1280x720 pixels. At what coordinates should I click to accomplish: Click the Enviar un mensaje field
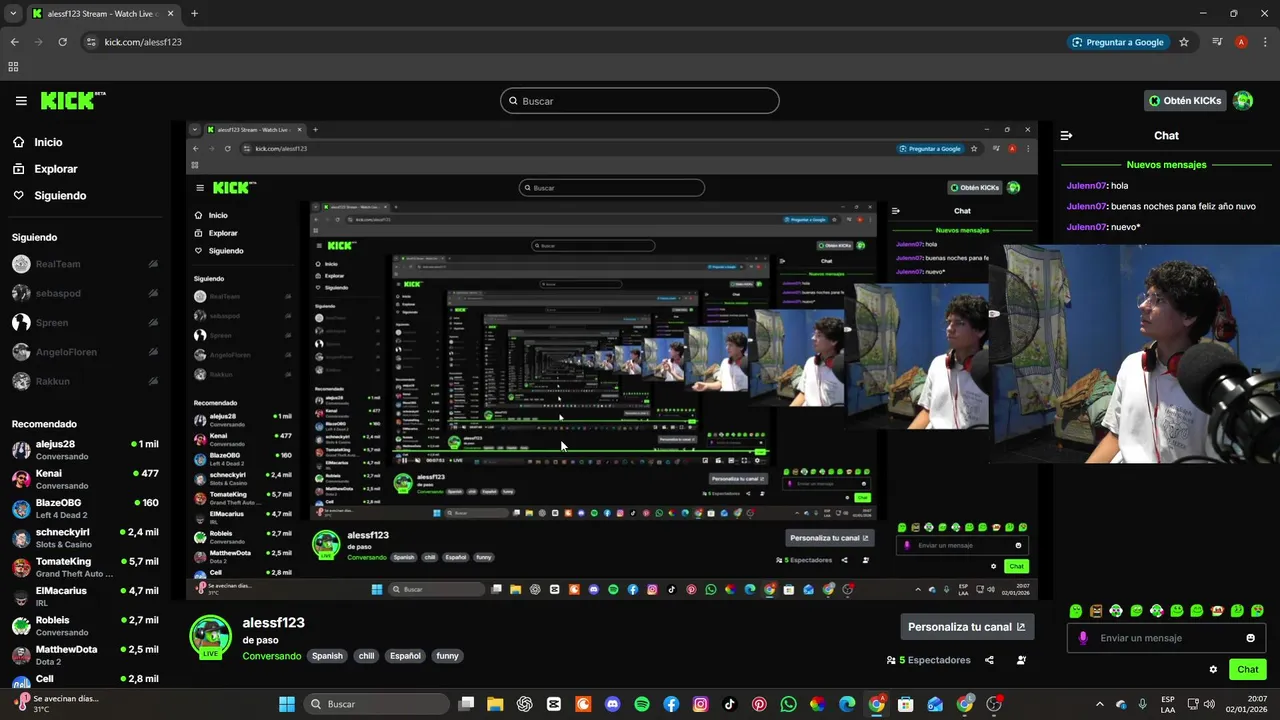1166,638
